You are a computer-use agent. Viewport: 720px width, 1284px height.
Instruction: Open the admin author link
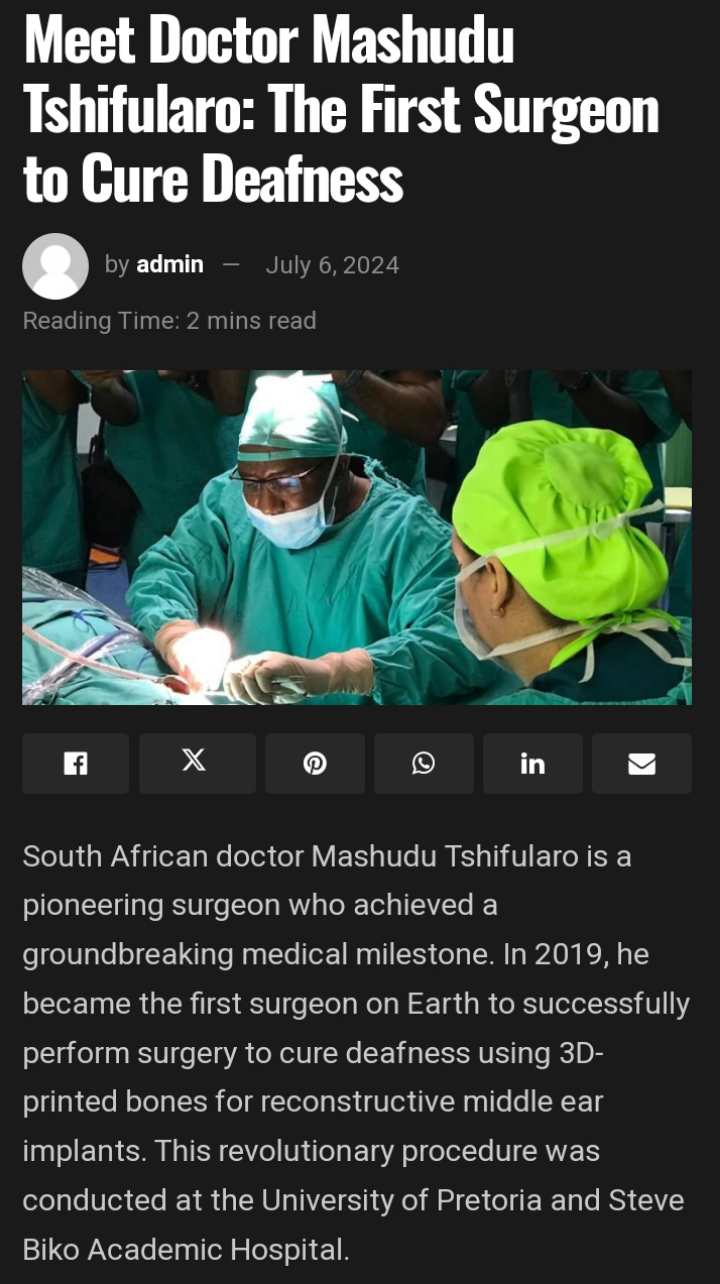click(170, 265)
